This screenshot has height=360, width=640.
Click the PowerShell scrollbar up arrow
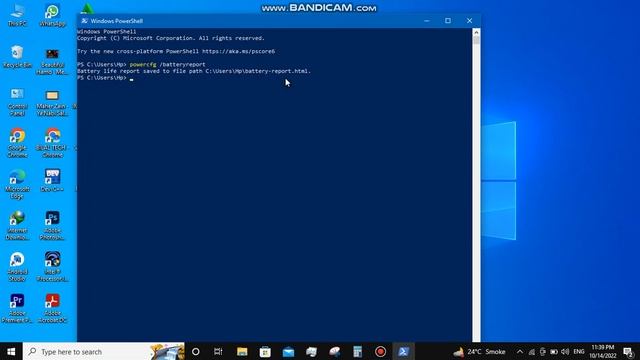pos(476,32)
